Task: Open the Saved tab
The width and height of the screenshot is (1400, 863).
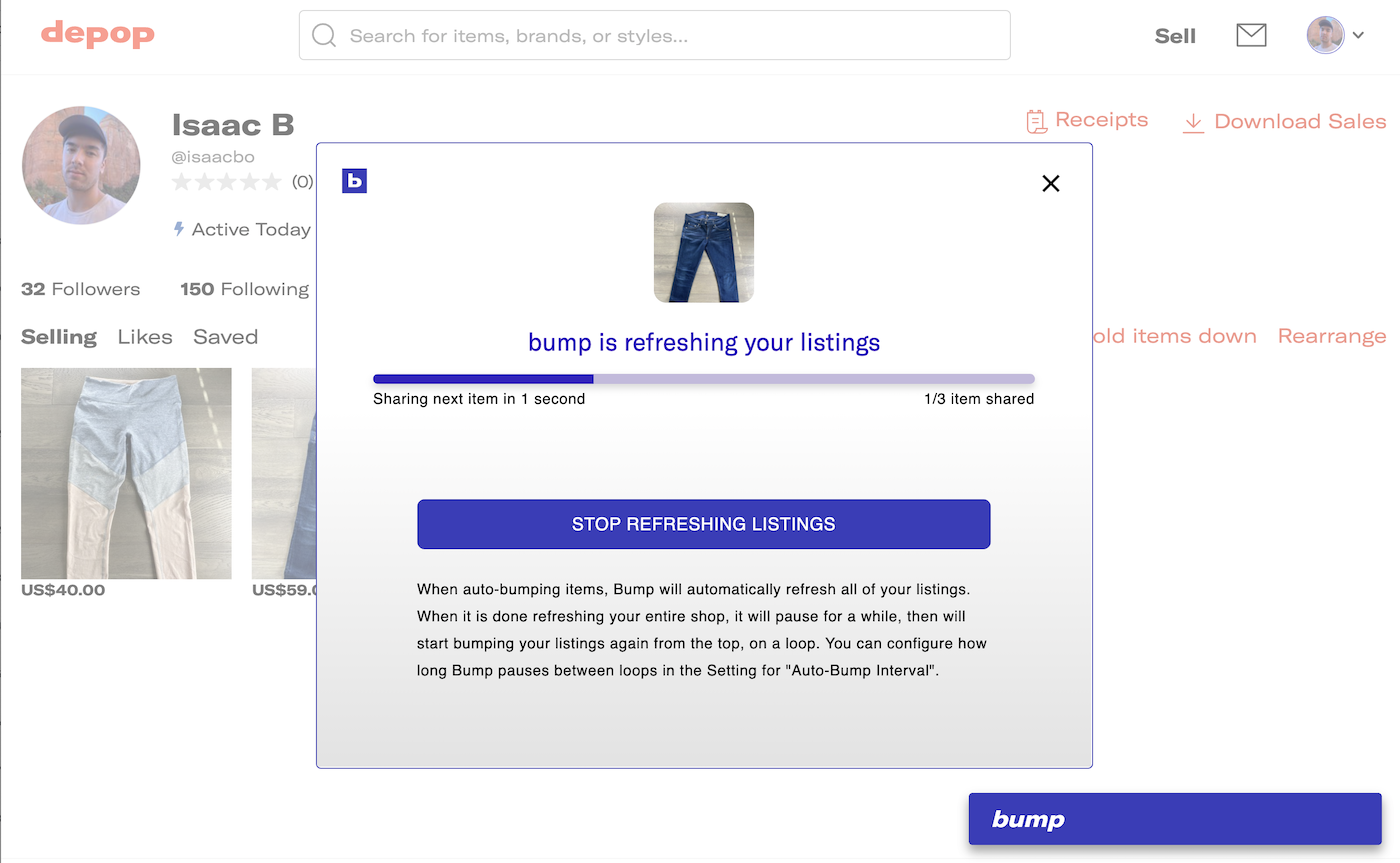Action: 225,337
